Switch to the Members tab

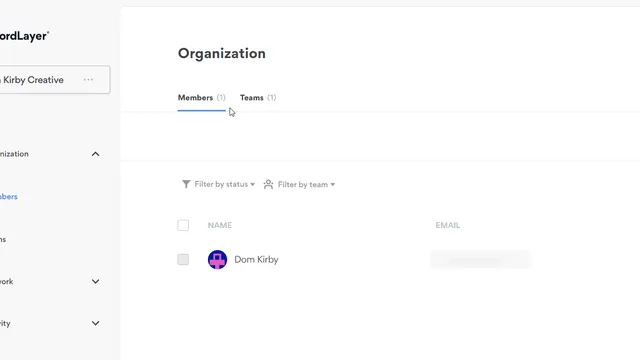(202, 98)
